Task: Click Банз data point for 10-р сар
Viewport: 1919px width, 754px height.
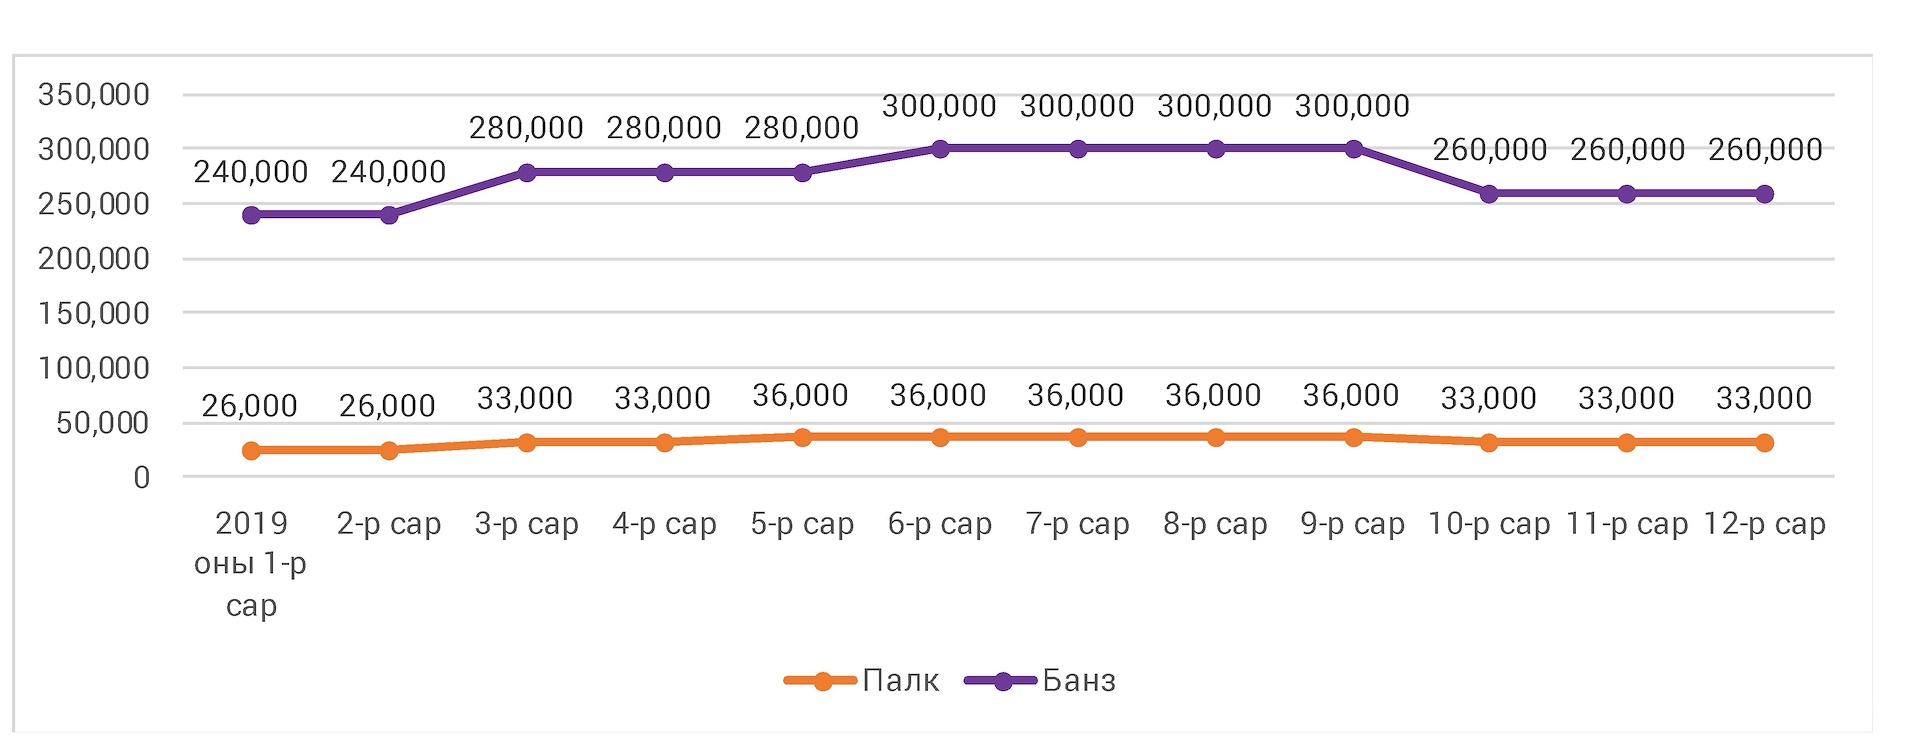Action: (x=1489, y=194)
